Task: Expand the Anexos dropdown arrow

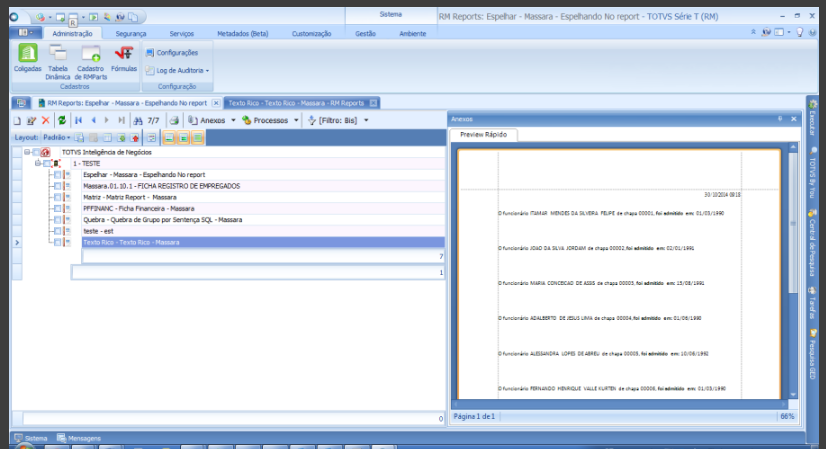Action: [x=233, y=121]
